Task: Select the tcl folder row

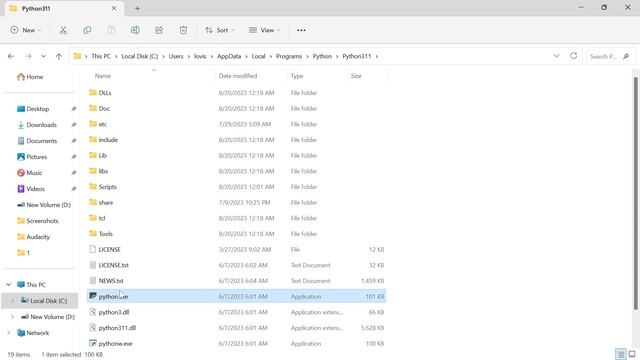Action: (x=236, y=218)
